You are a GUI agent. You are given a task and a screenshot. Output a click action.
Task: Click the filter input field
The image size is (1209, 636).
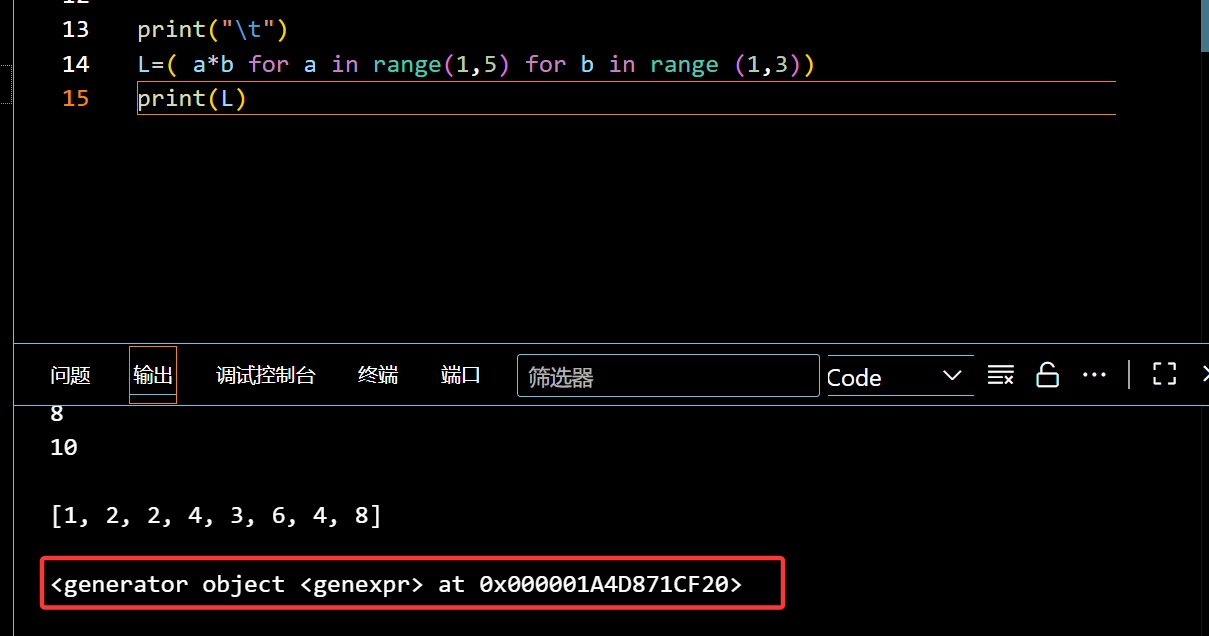[x=667, y=377]
